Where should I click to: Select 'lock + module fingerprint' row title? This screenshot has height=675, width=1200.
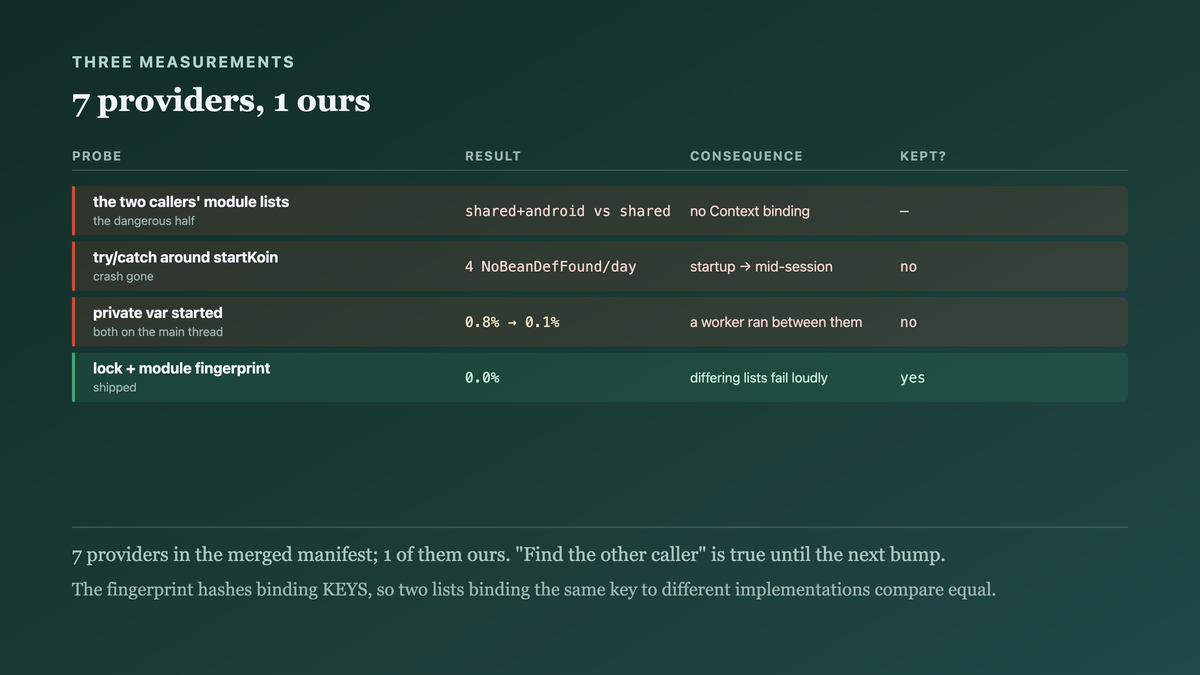point(182,368)
